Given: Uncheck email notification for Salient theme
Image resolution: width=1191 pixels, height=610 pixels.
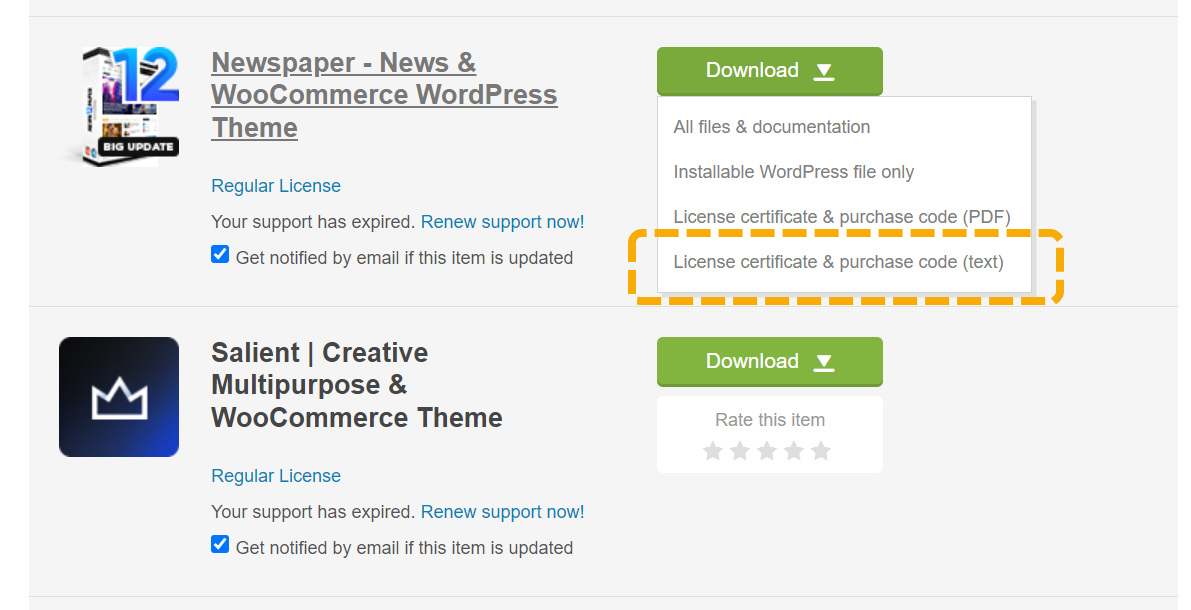Looking at the screenshot, I should [220, 545].
